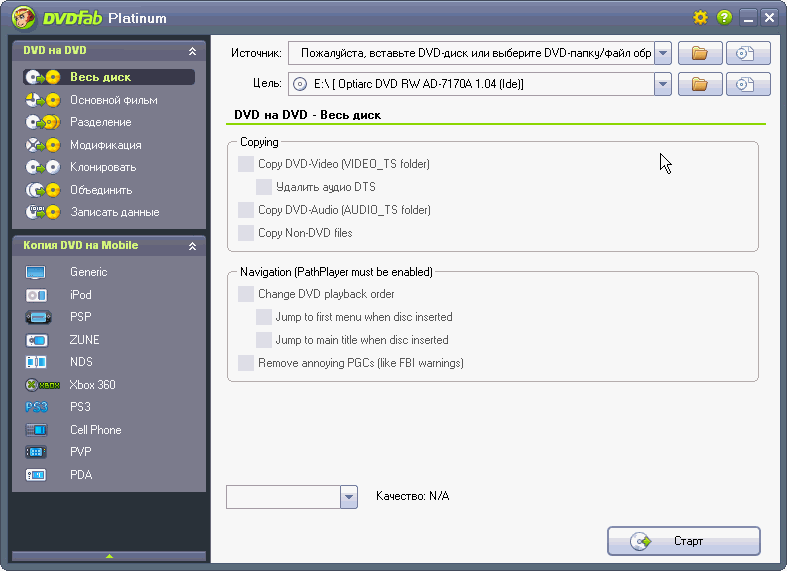The width and height of the screenshot is (787, 571).
Task: Select the NDS profile label
Action: coord(81,362)
